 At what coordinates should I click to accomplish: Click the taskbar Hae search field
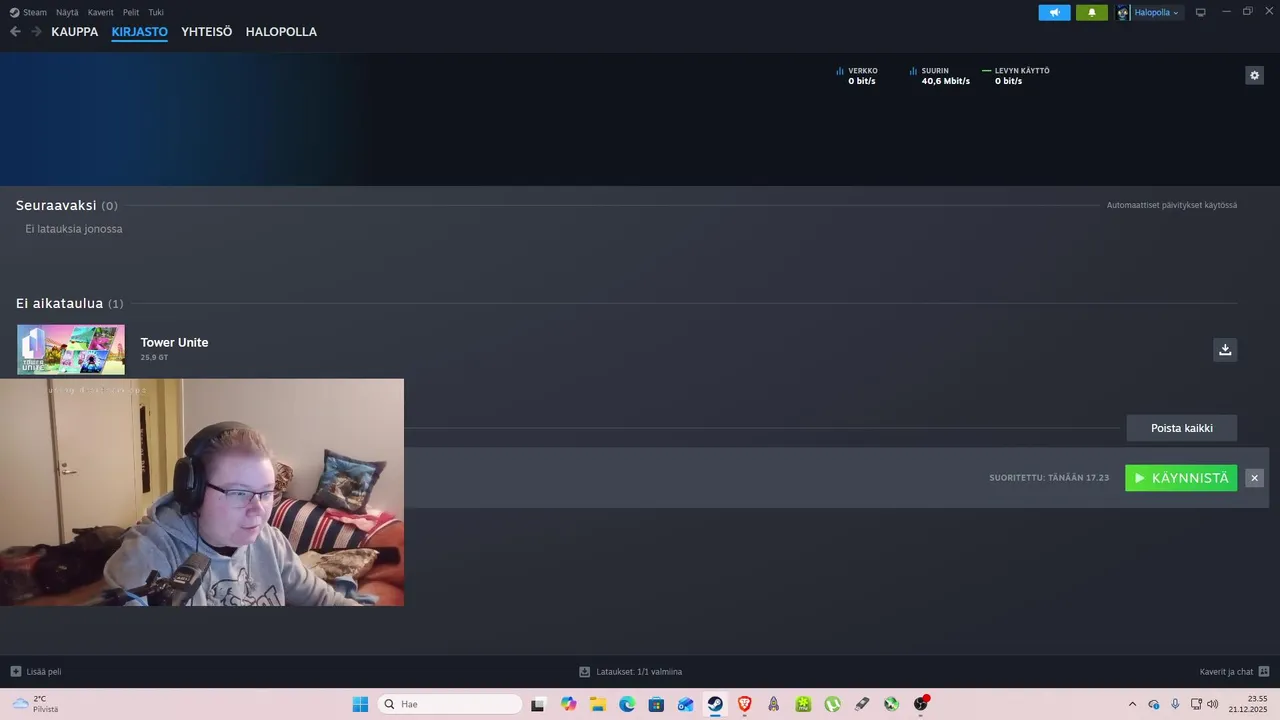click(450, 704)
